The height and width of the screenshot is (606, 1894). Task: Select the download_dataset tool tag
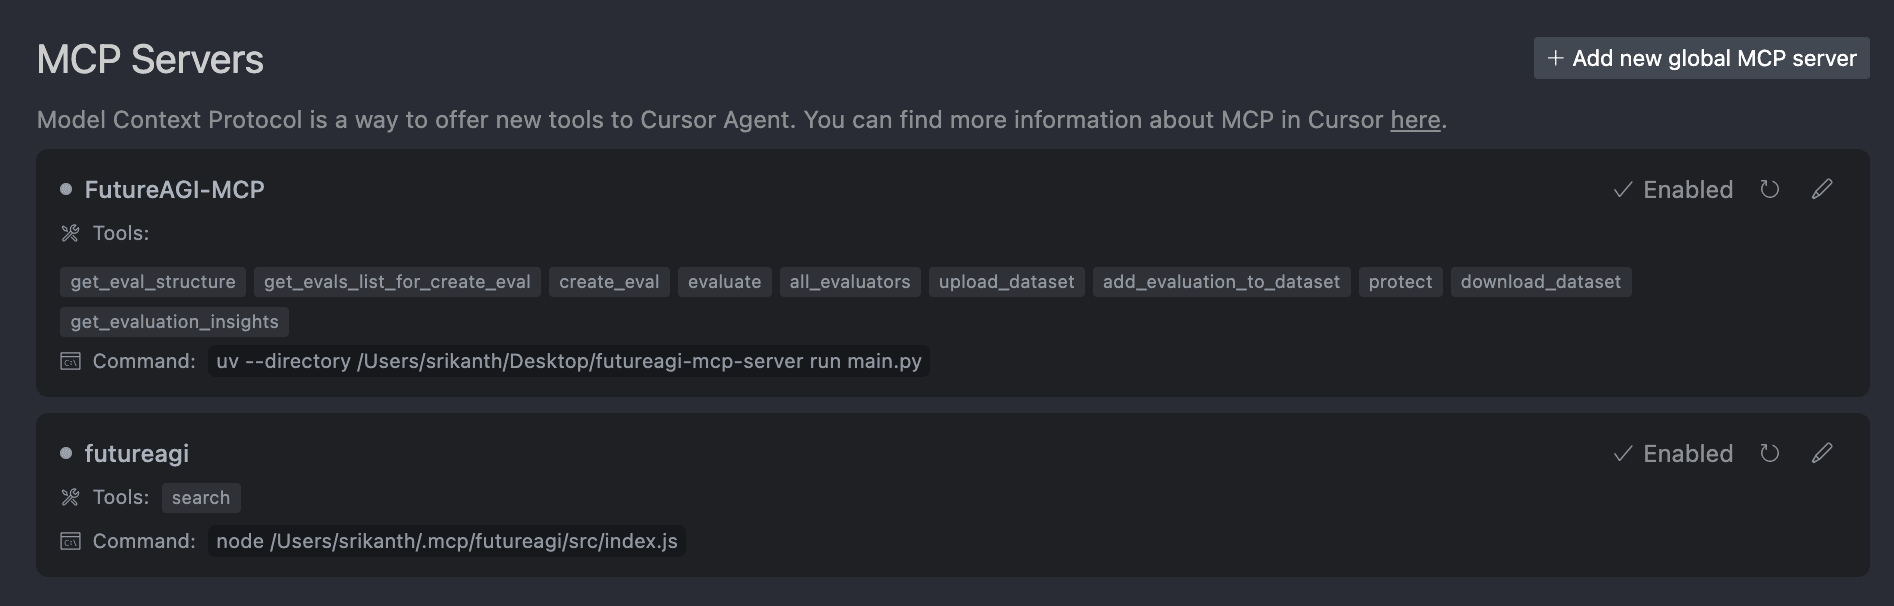[1540, 282]
